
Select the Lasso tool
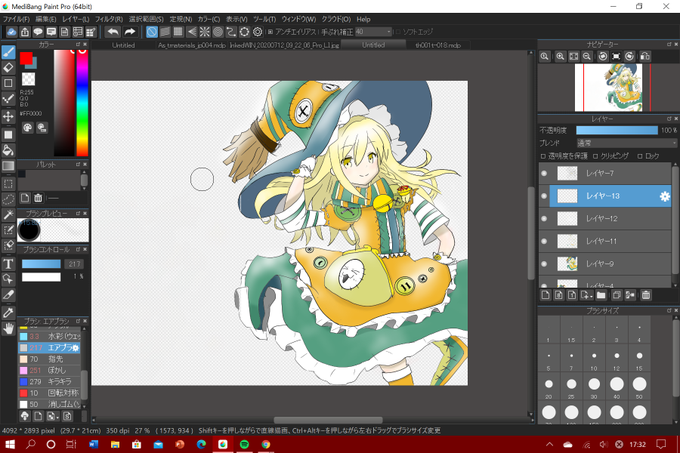click(8, 199)
